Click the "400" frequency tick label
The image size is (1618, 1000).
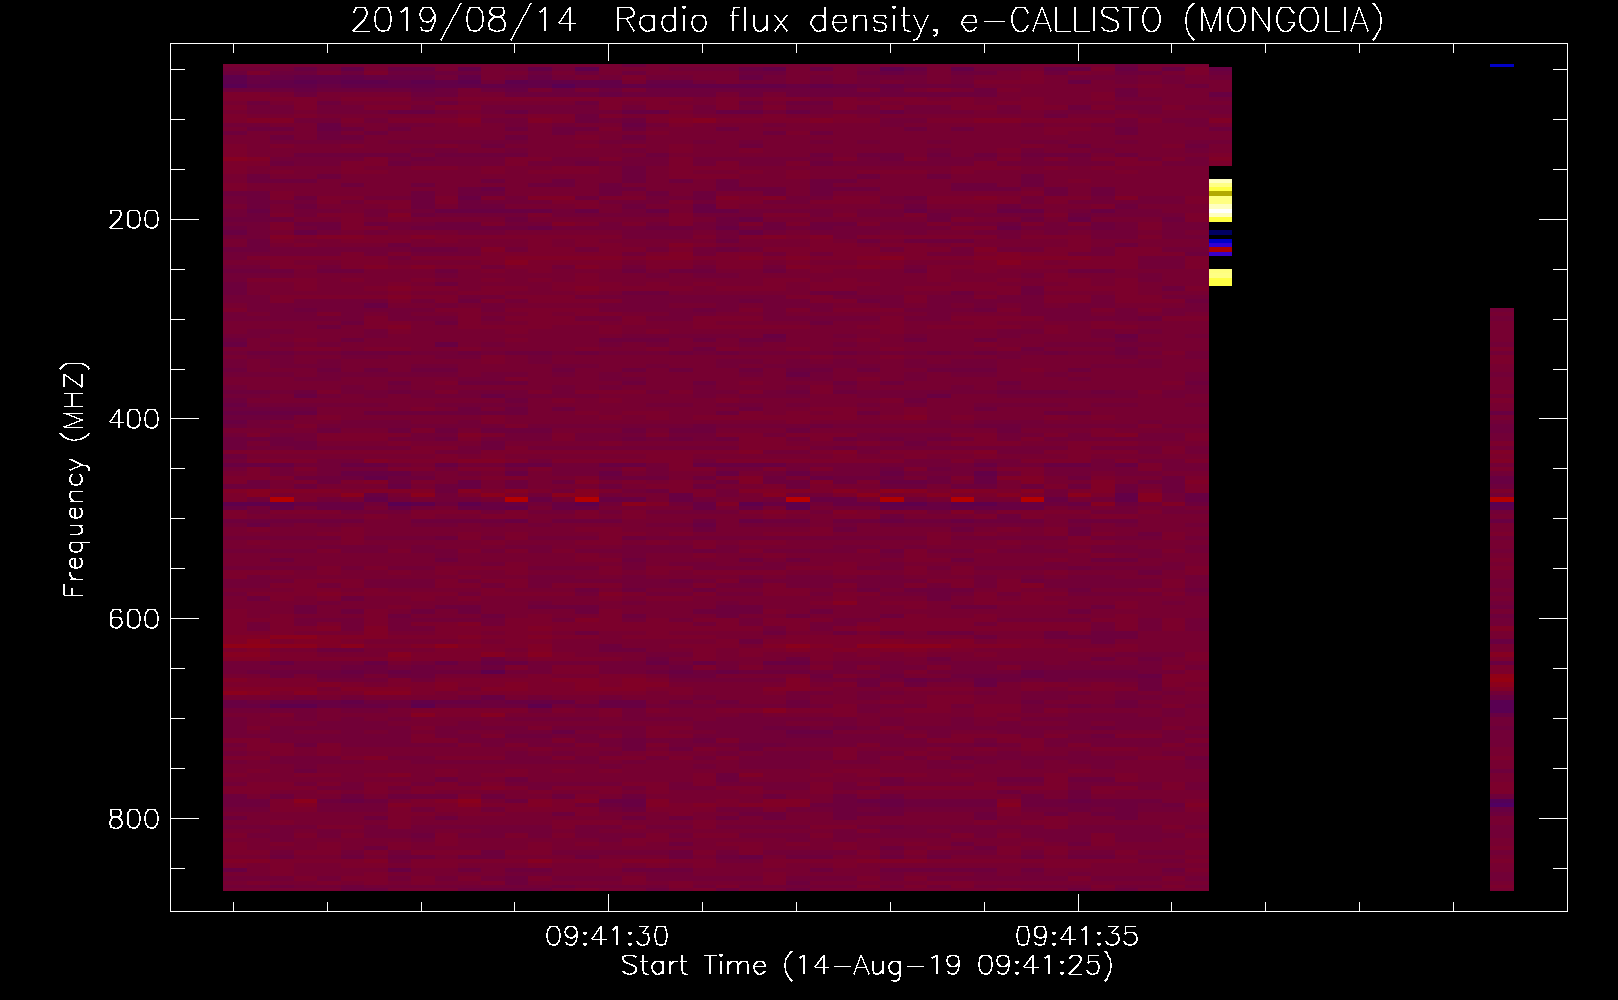134,419
